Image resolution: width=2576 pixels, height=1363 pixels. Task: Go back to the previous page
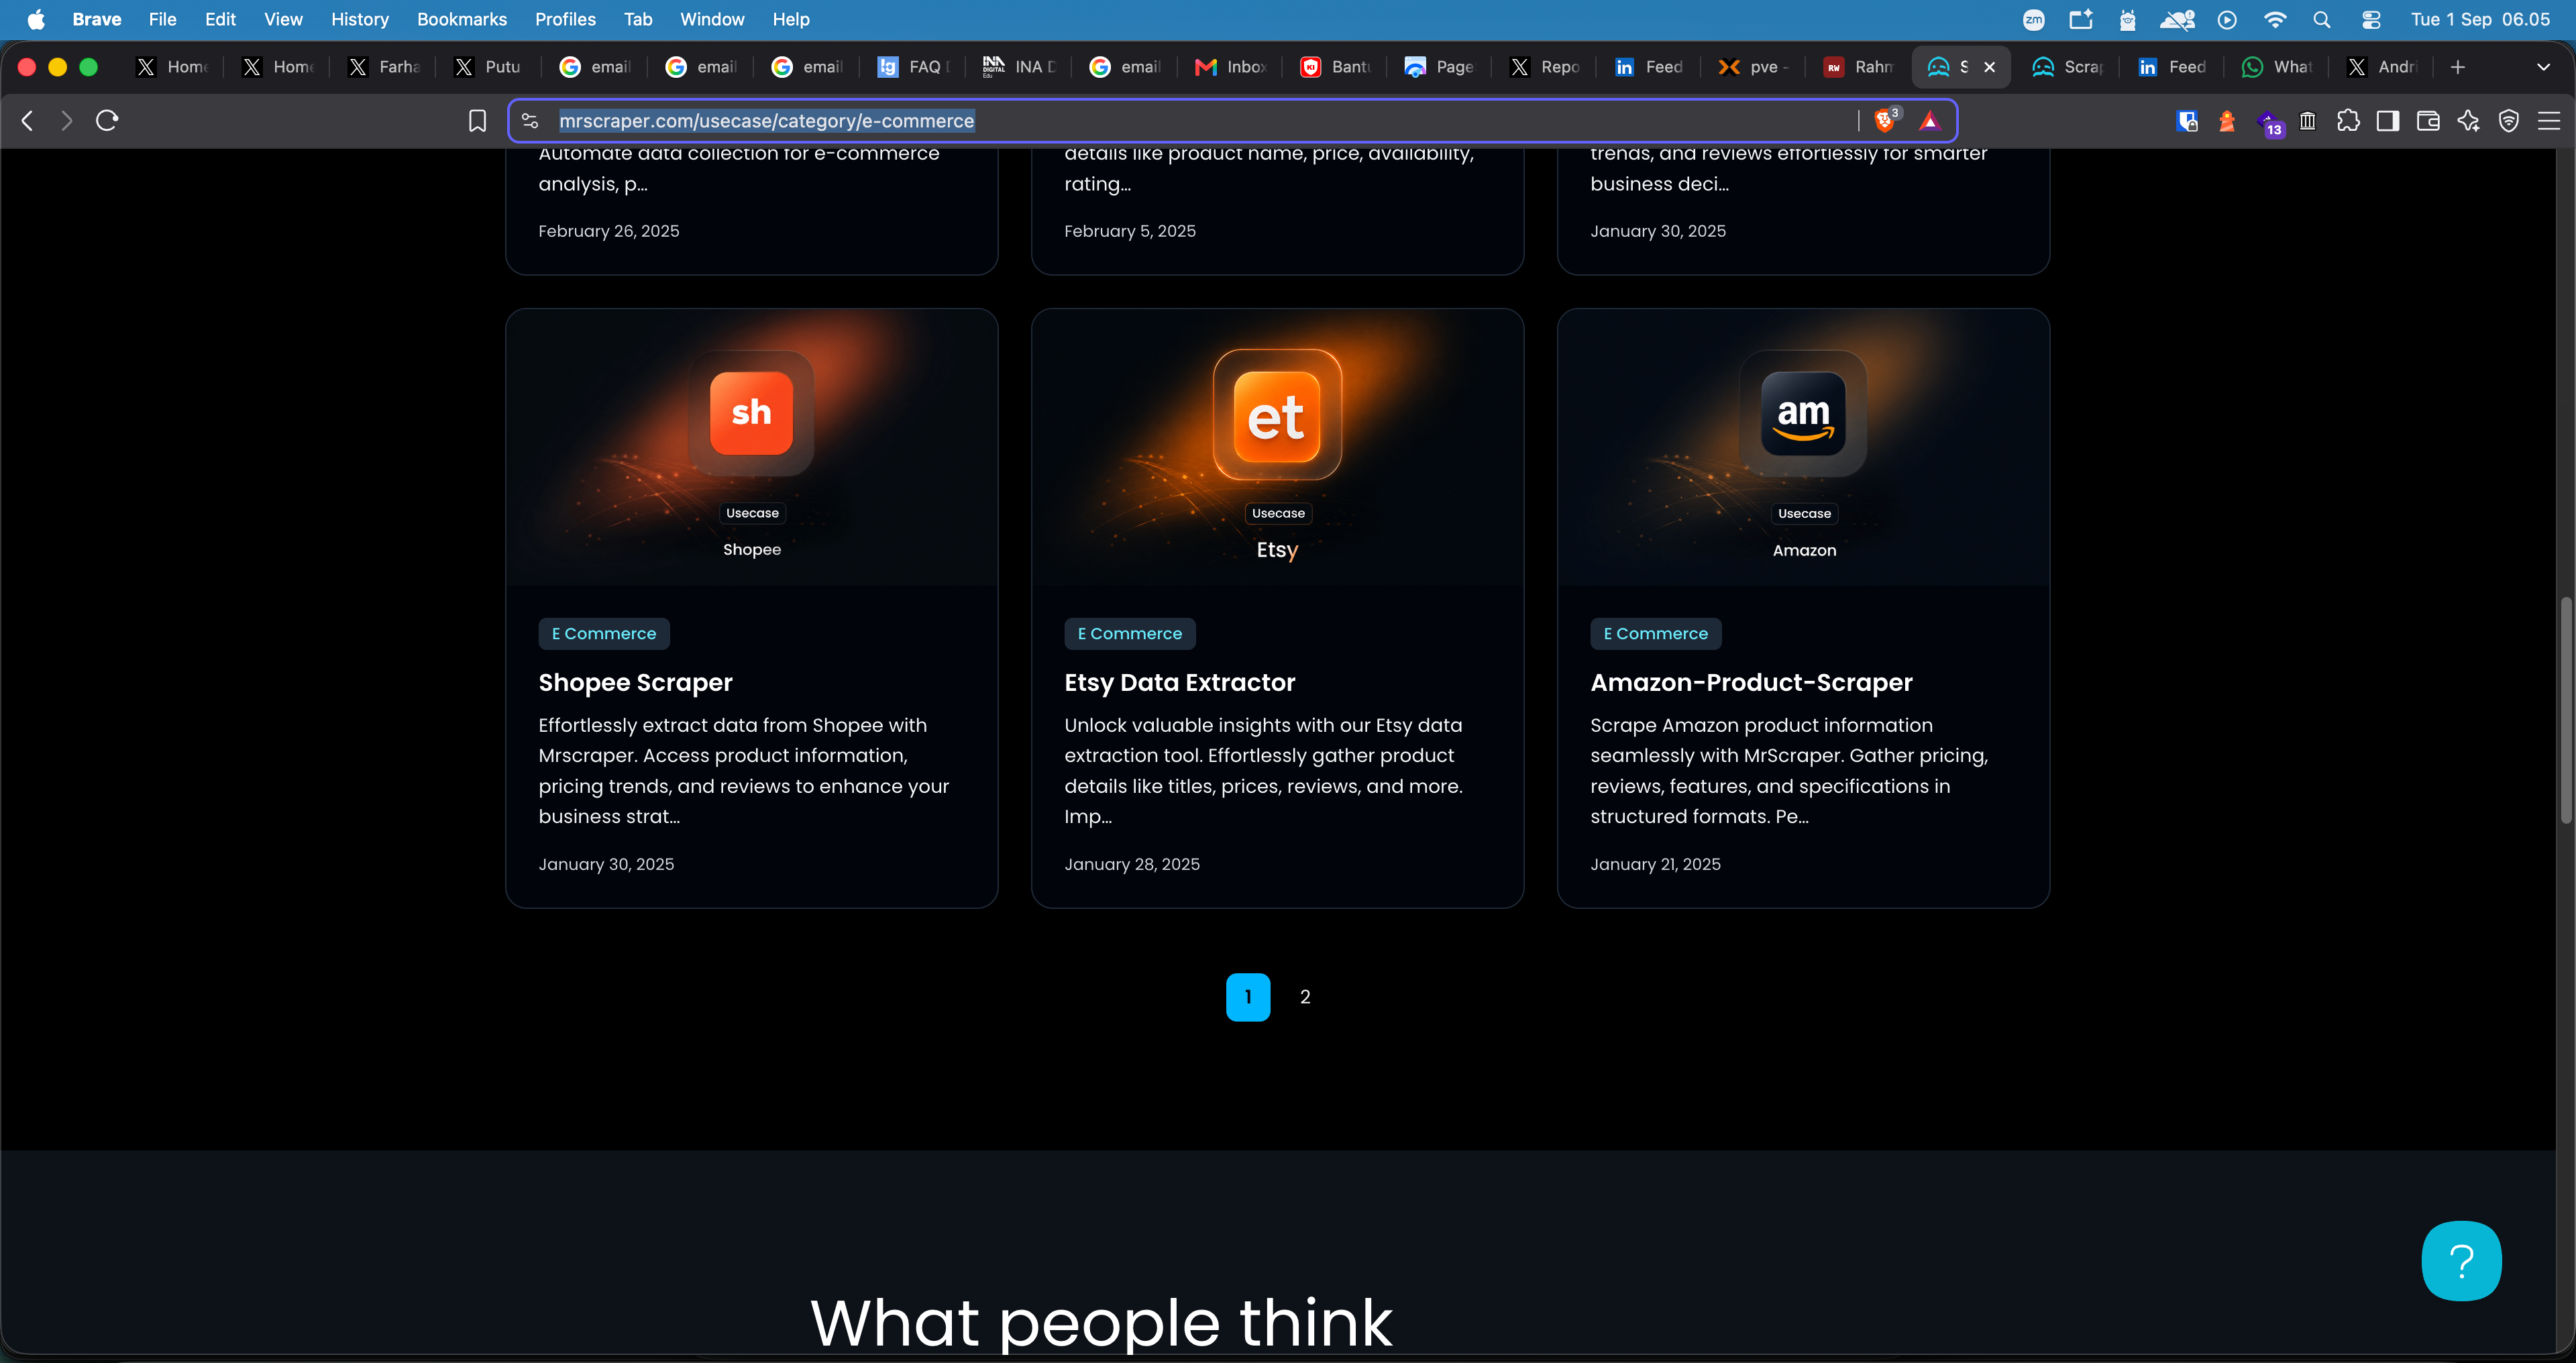[x=28, y=121]
